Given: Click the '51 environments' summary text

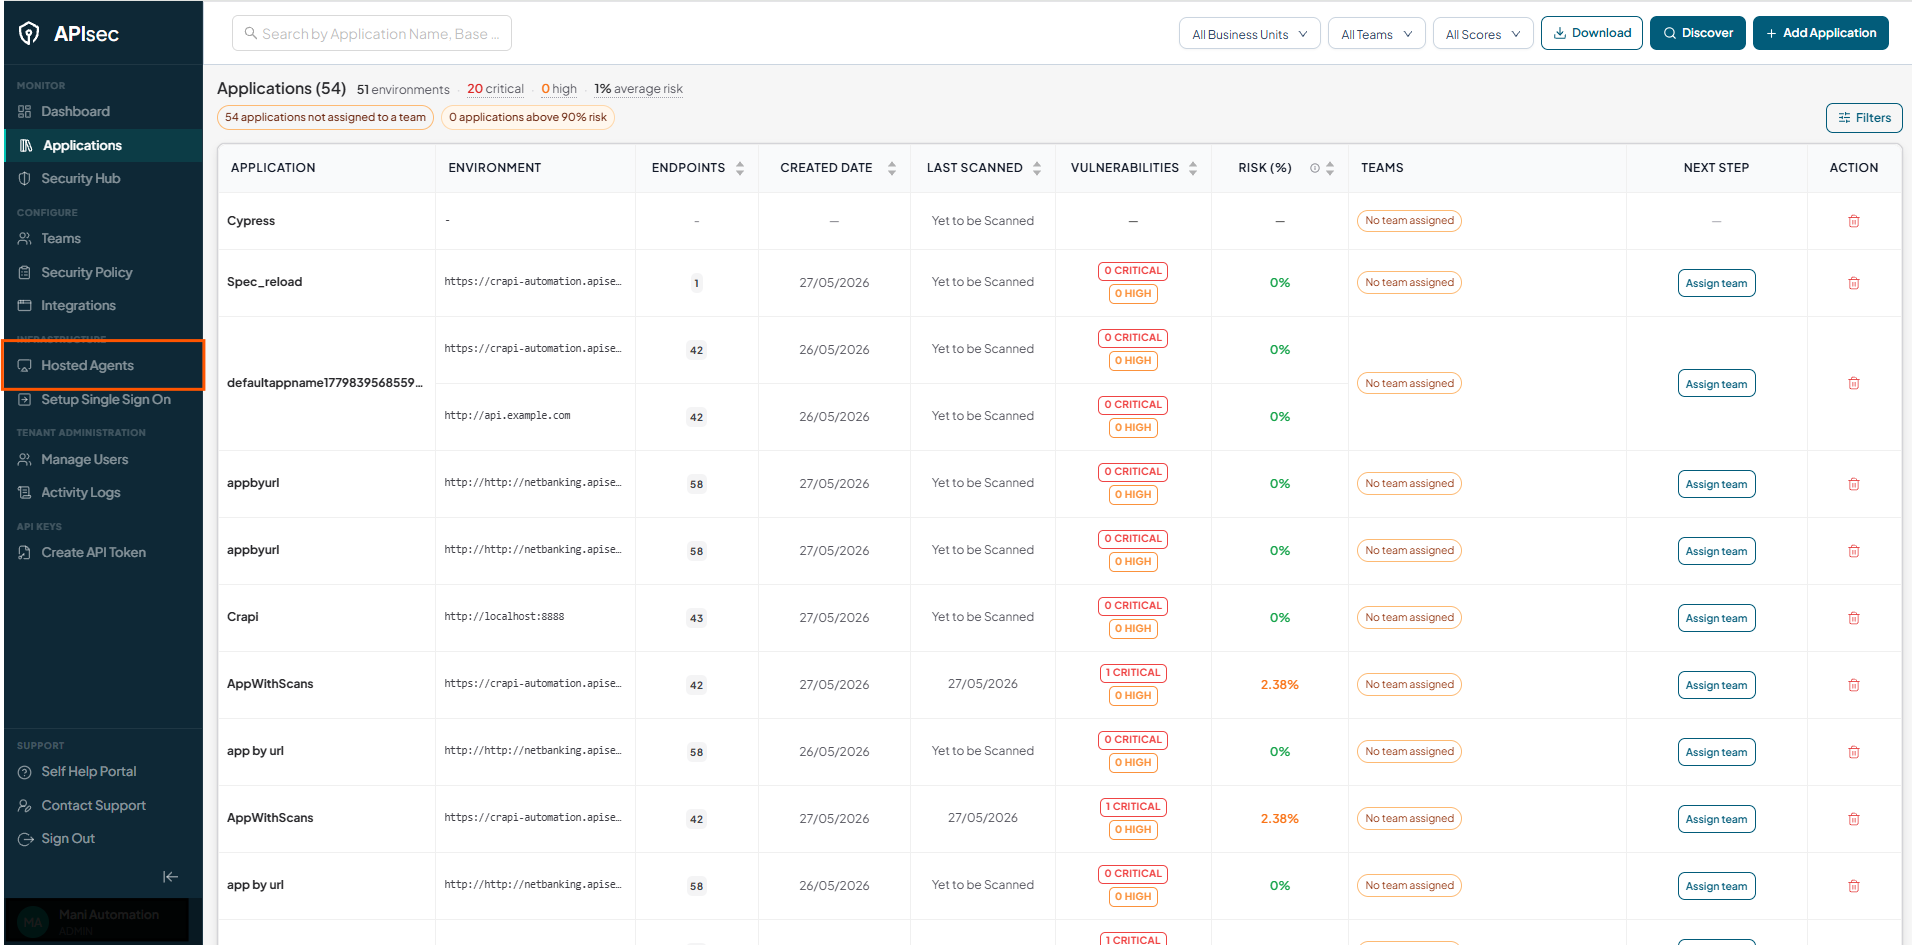Looking at the screenshot, I should point(403,90).
